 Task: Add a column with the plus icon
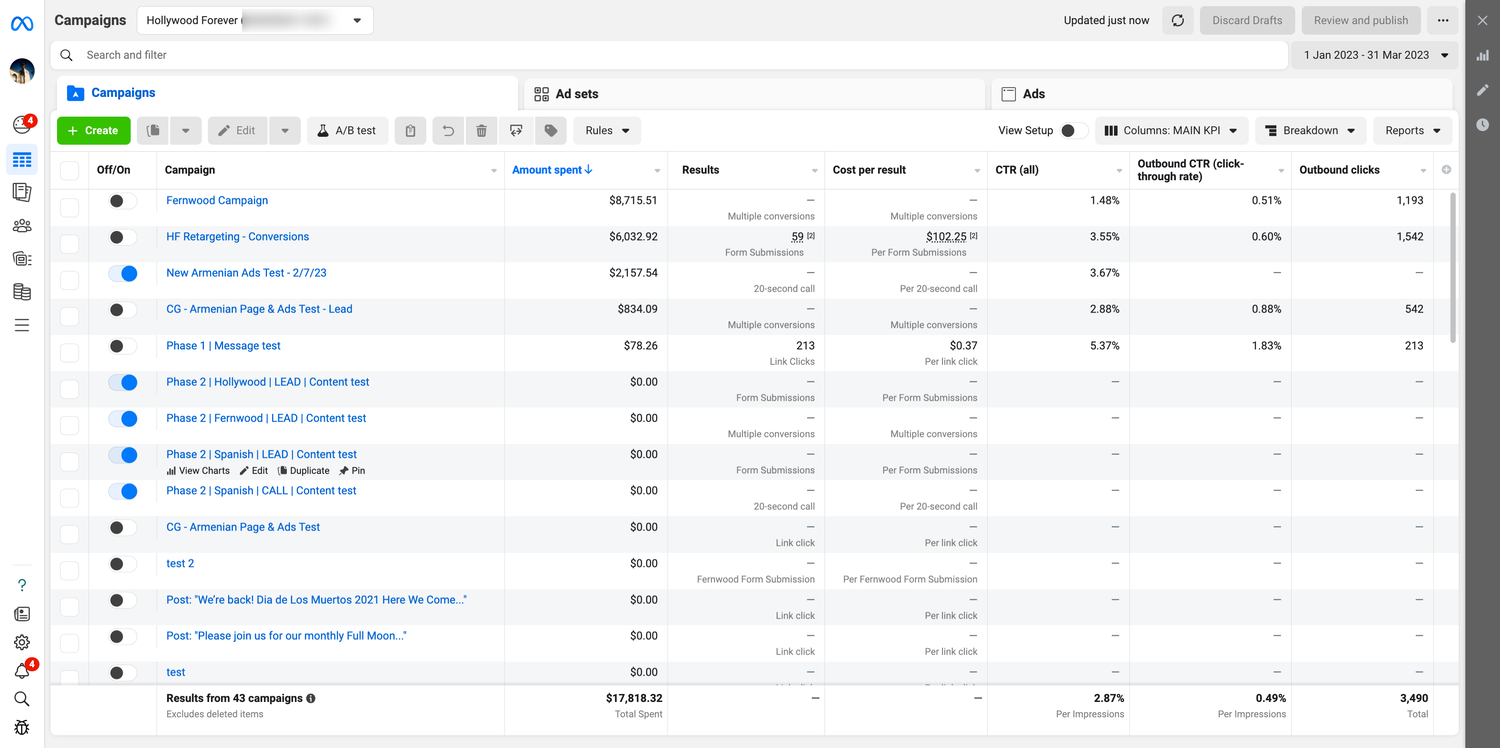pos(1446,170)
